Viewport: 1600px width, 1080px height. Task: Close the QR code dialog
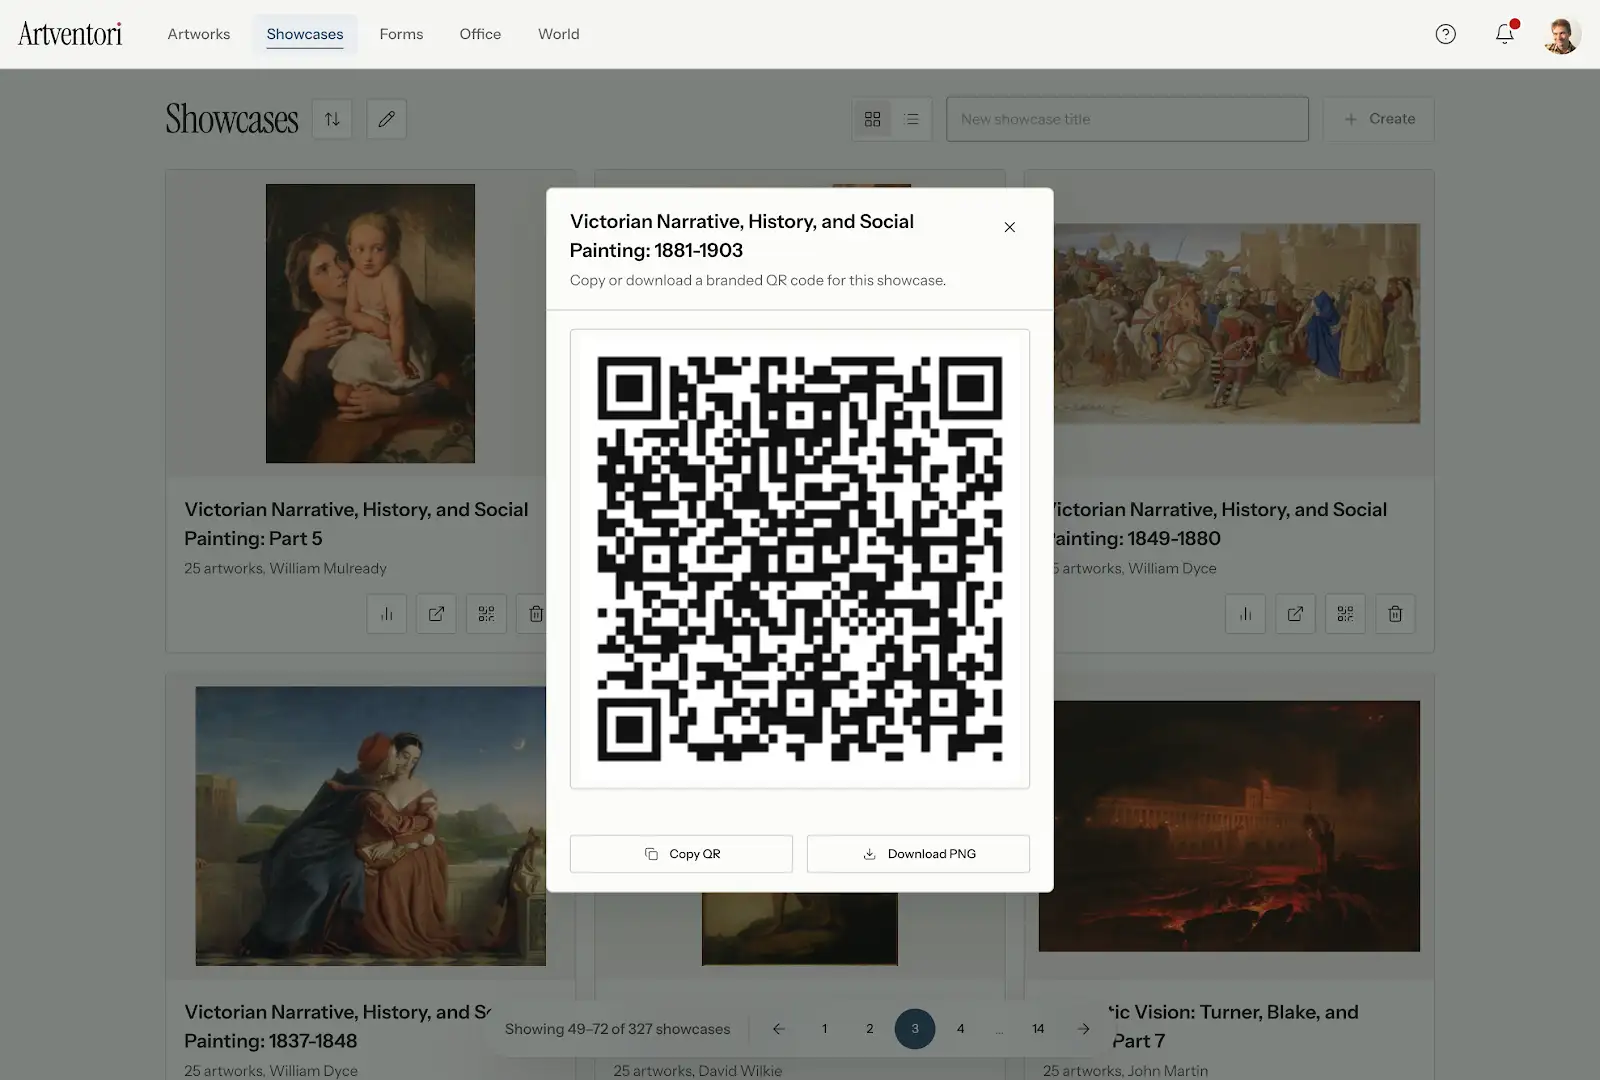point(1009,227)
